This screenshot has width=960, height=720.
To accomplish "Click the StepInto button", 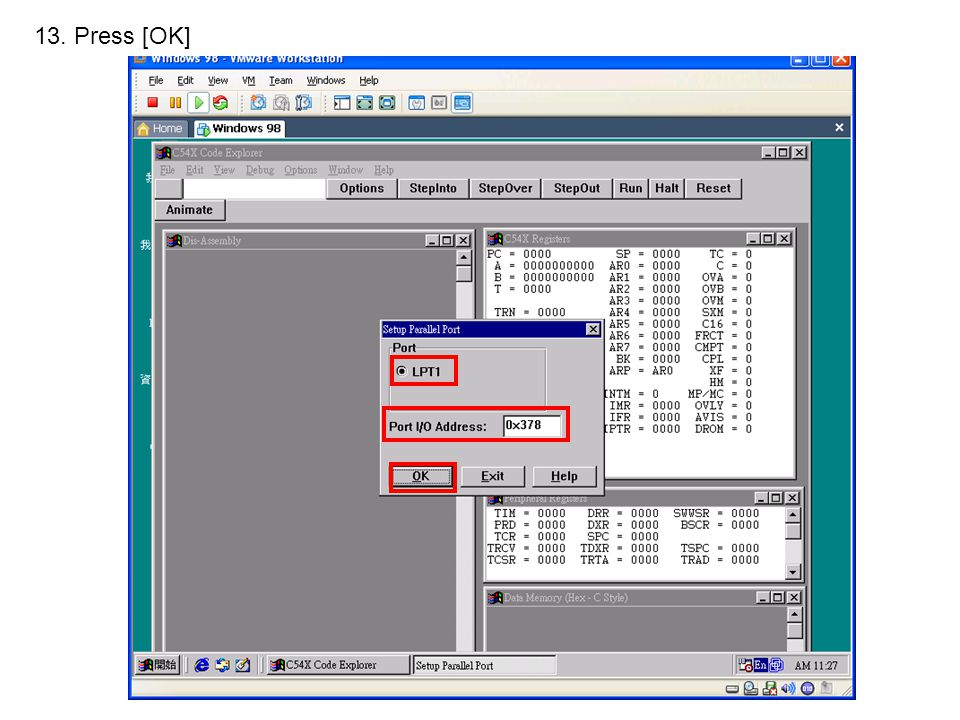I will point(433,189).
